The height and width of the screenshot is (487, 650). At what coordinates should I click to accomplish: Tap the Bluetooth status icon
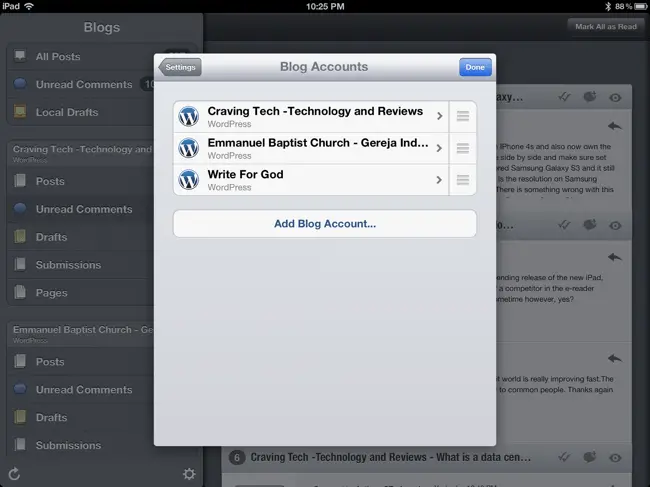[x=608, y=6]
